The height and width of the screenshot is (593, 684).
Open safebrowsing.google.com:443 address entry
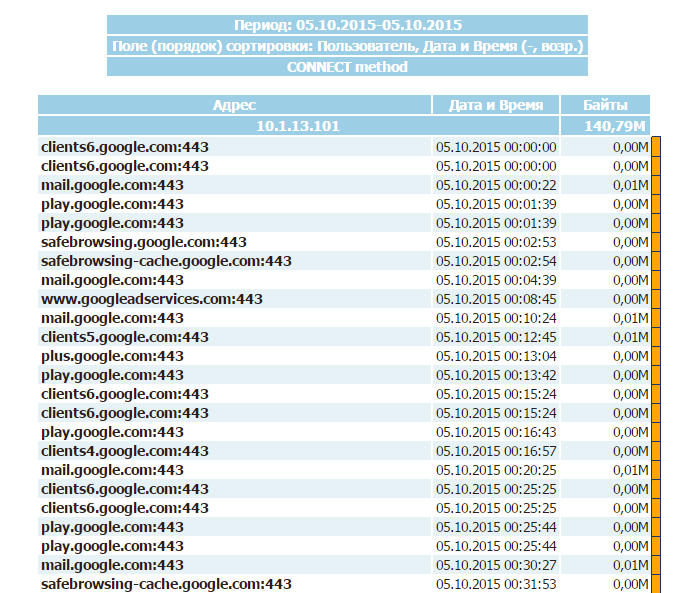pos(144,242)
